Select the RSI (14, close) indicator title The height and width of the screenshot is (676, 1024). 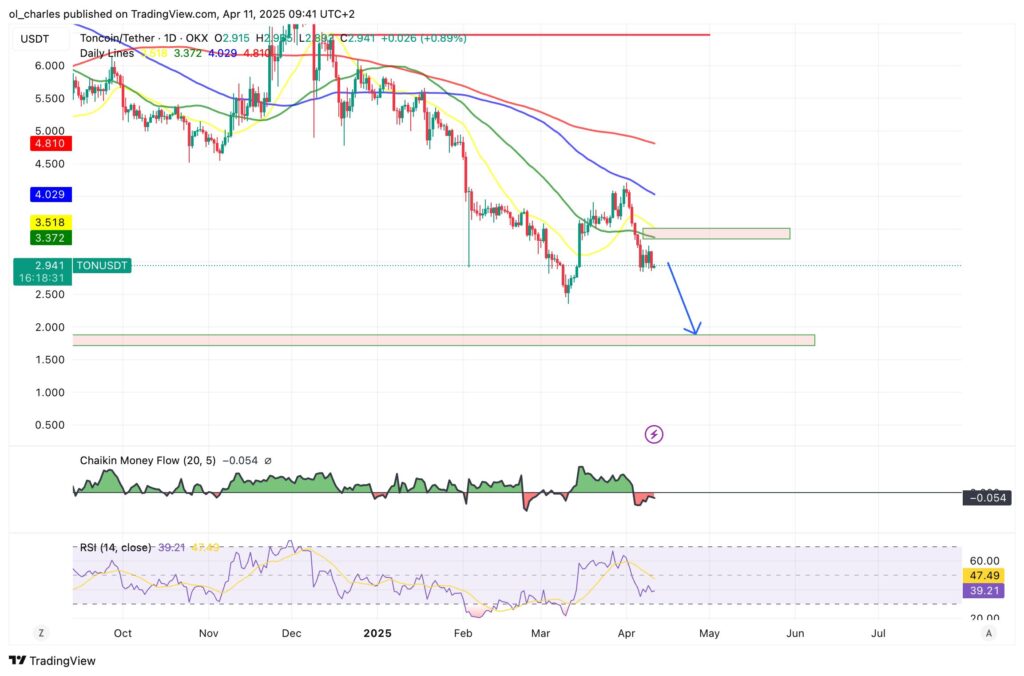116,547
